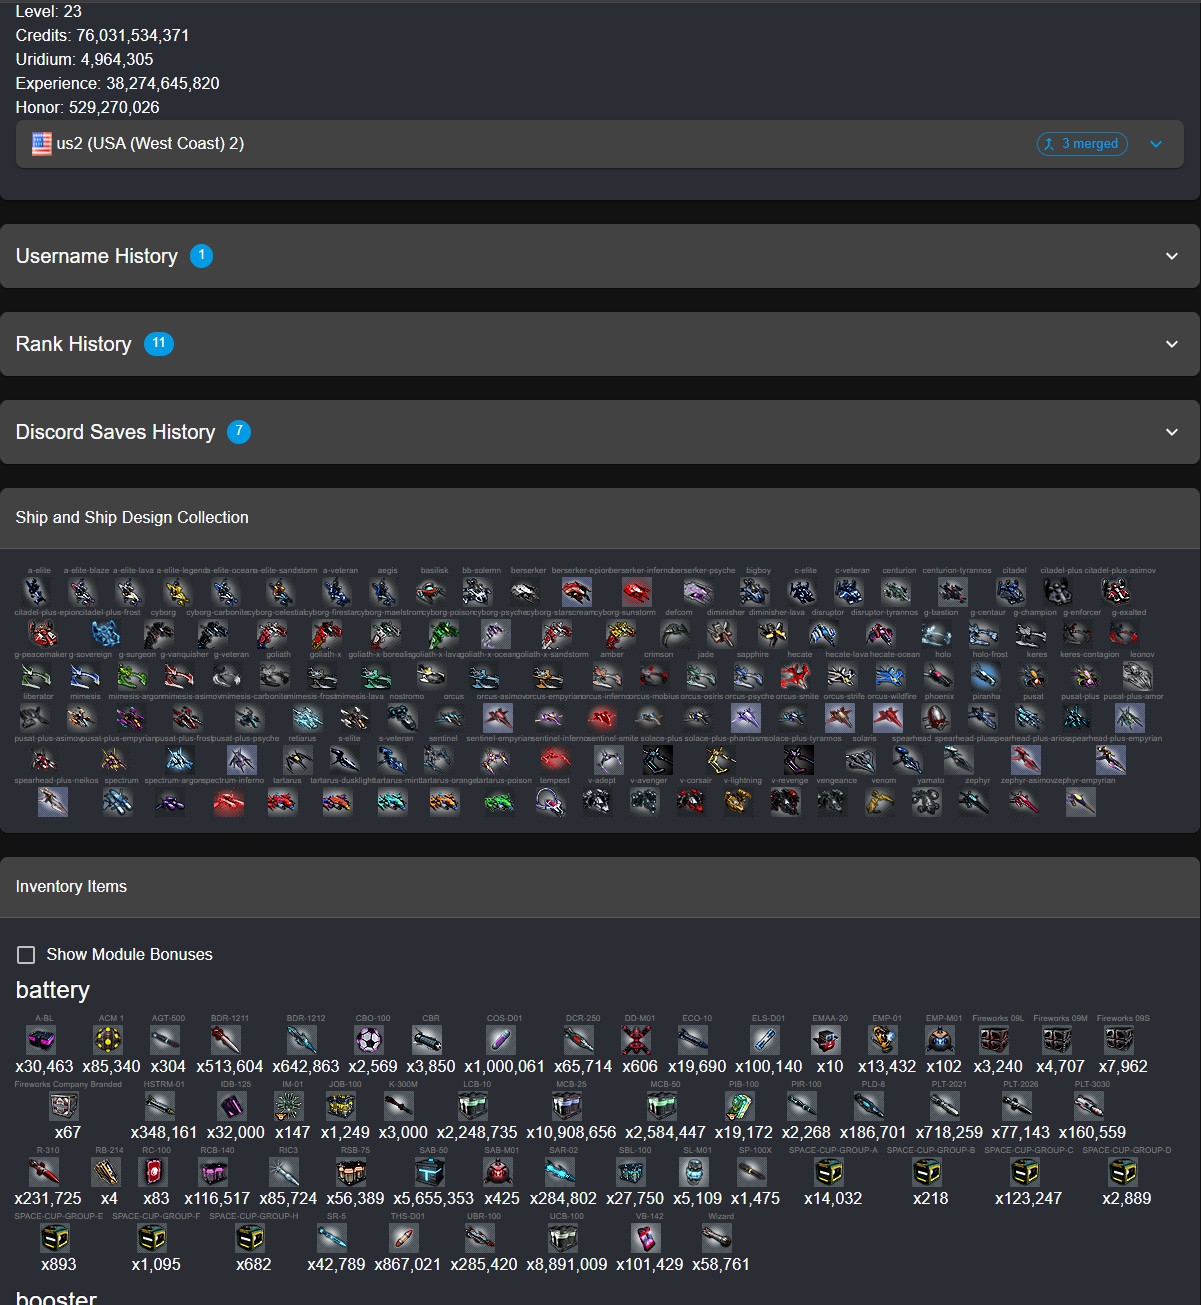Viewport: 1201px width, 1305px height.
Task: Click the SAB-50 ammo box icon
Action: tap(430, 1172)
